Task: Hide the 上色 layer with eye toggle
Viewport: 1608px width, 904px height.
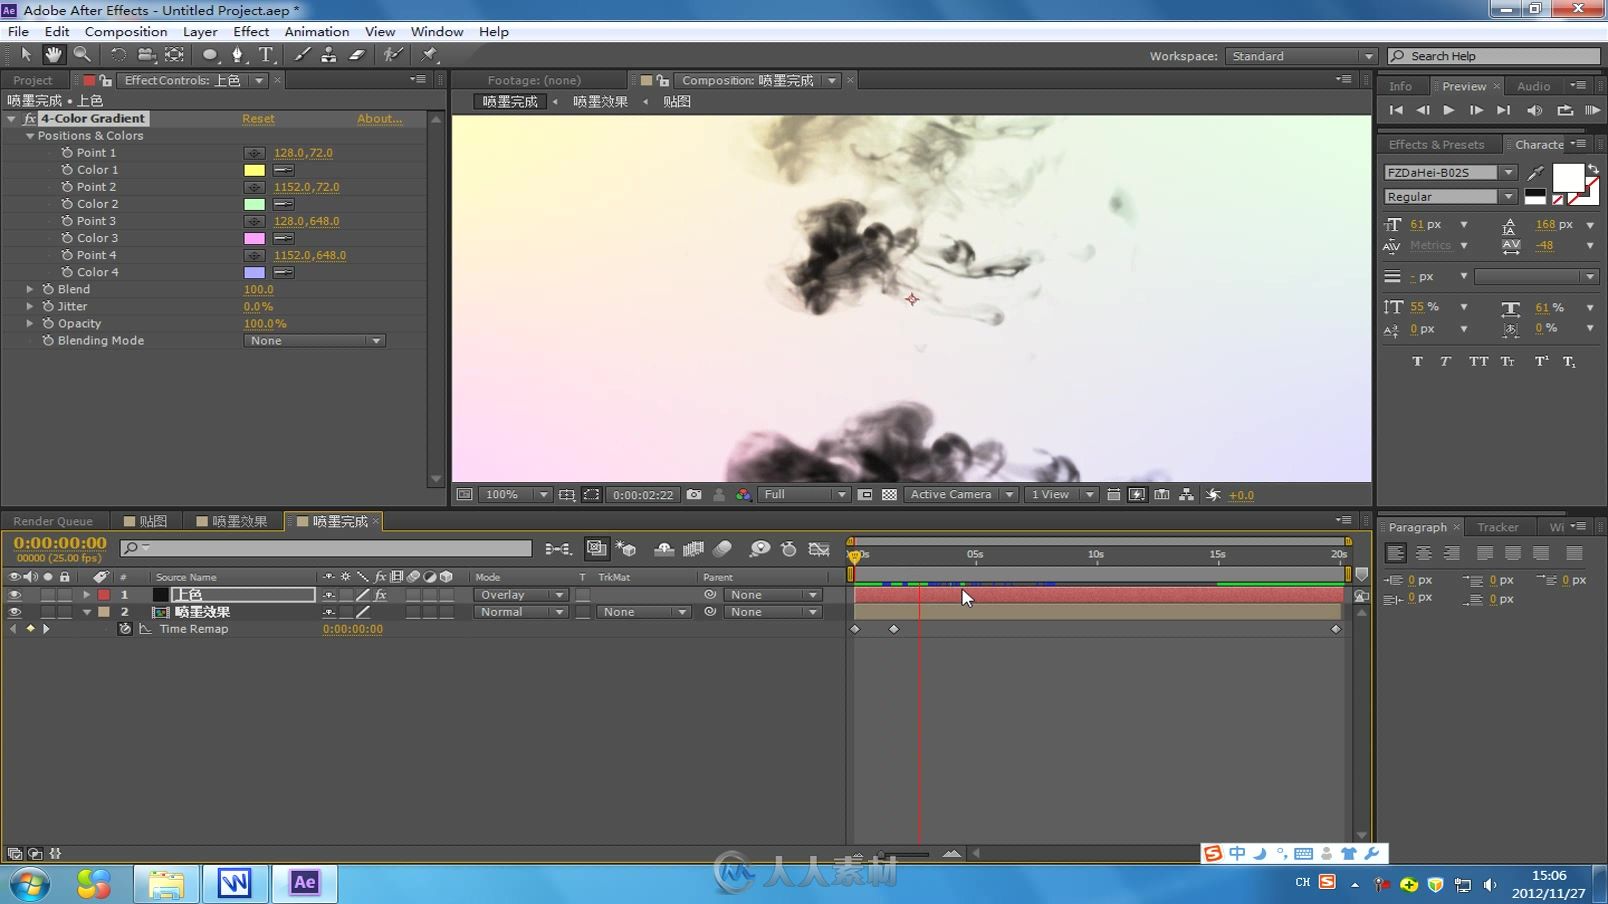Action: click(14, 595)
